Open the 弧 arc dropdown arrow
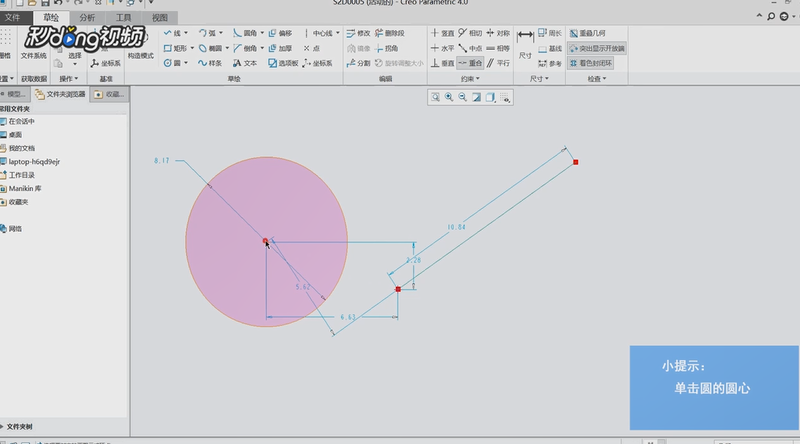The width and height of the screenshot is (800, 444). [x=221, y=33]
